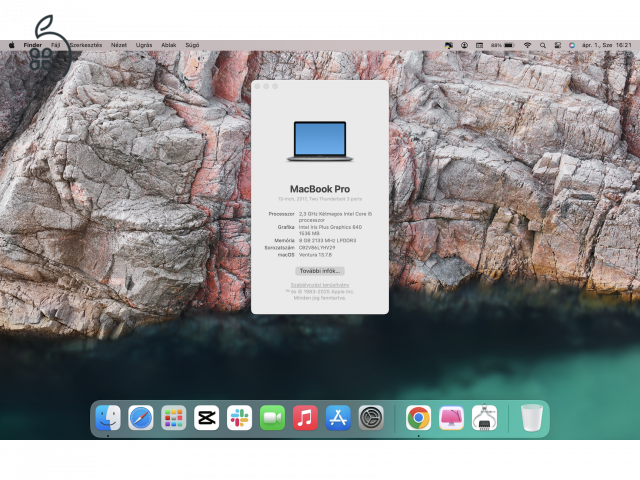
Task: Click the Siri icon in menu bar
Action: [572, 45]
